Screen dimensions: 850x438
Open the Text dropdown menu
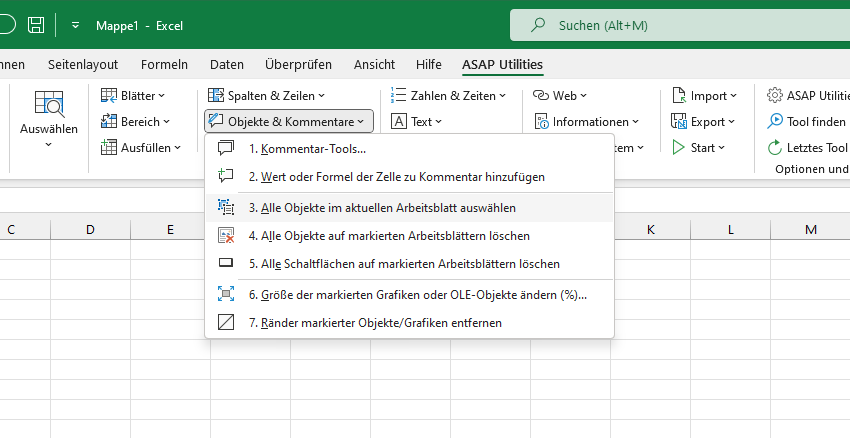point(416,121)
